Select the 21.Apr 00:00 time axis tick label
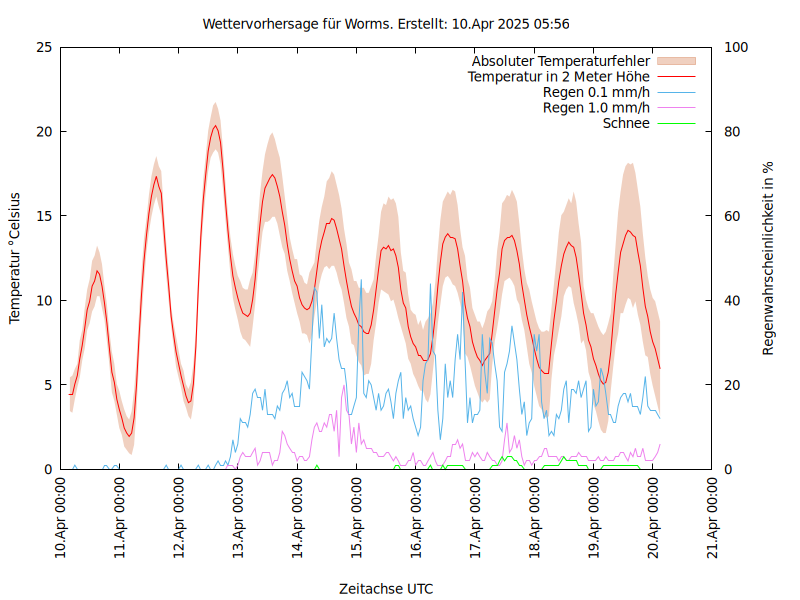 click(713, 520)
